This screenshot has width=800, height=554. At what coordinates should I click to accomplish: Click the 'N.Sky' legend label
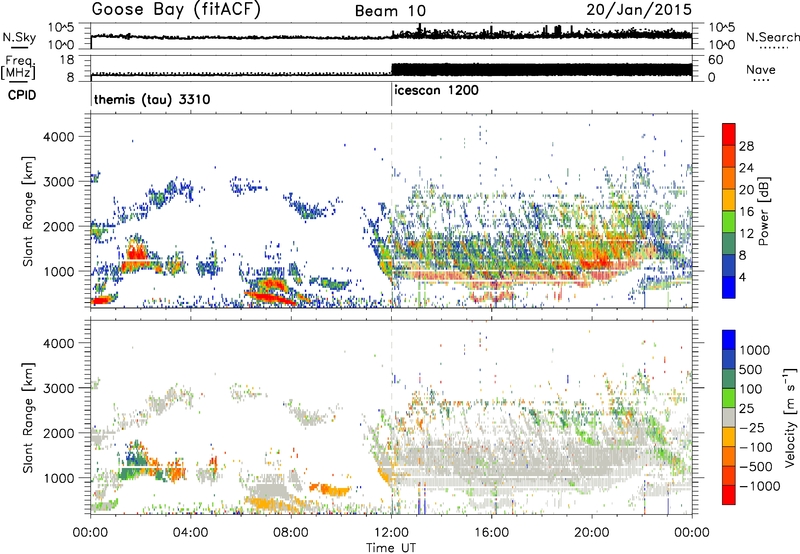pyautogui.click(x=19, y=37)
